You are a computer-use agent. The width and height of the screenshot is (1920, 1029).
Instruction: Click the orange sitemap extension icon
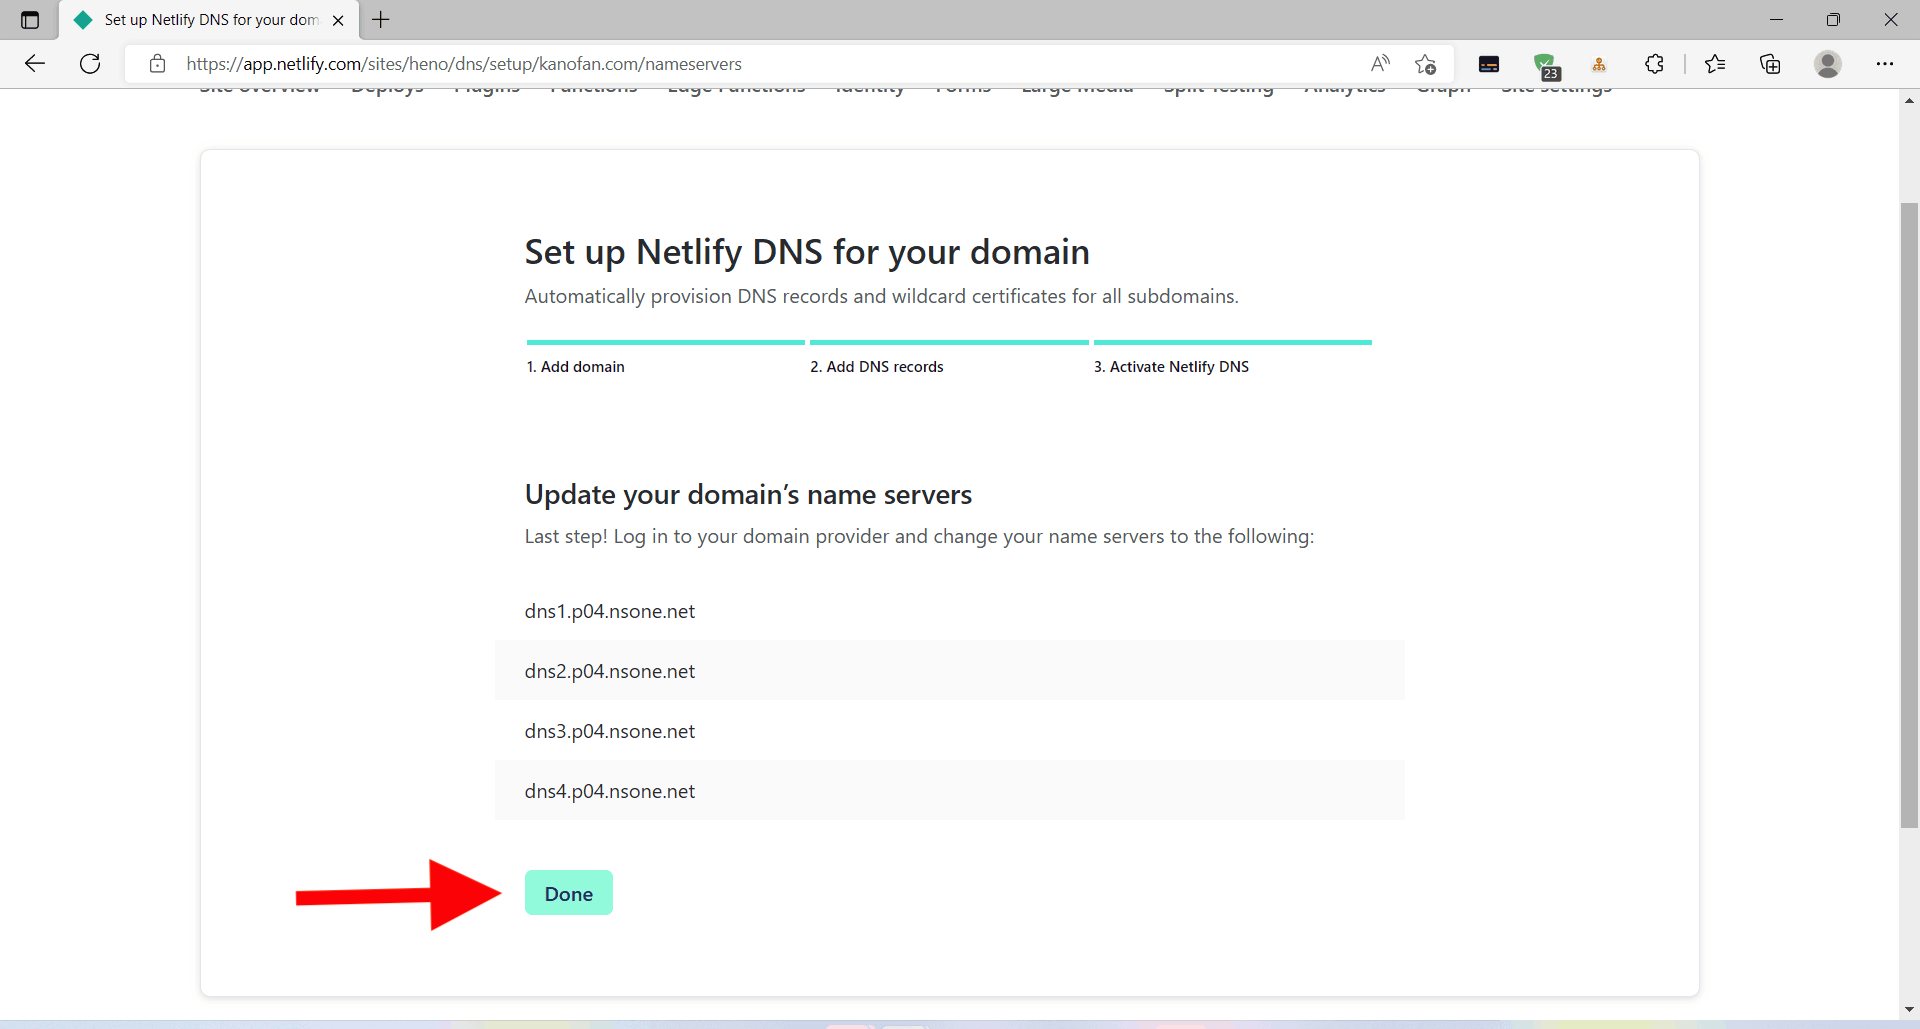click(1599, 63)
